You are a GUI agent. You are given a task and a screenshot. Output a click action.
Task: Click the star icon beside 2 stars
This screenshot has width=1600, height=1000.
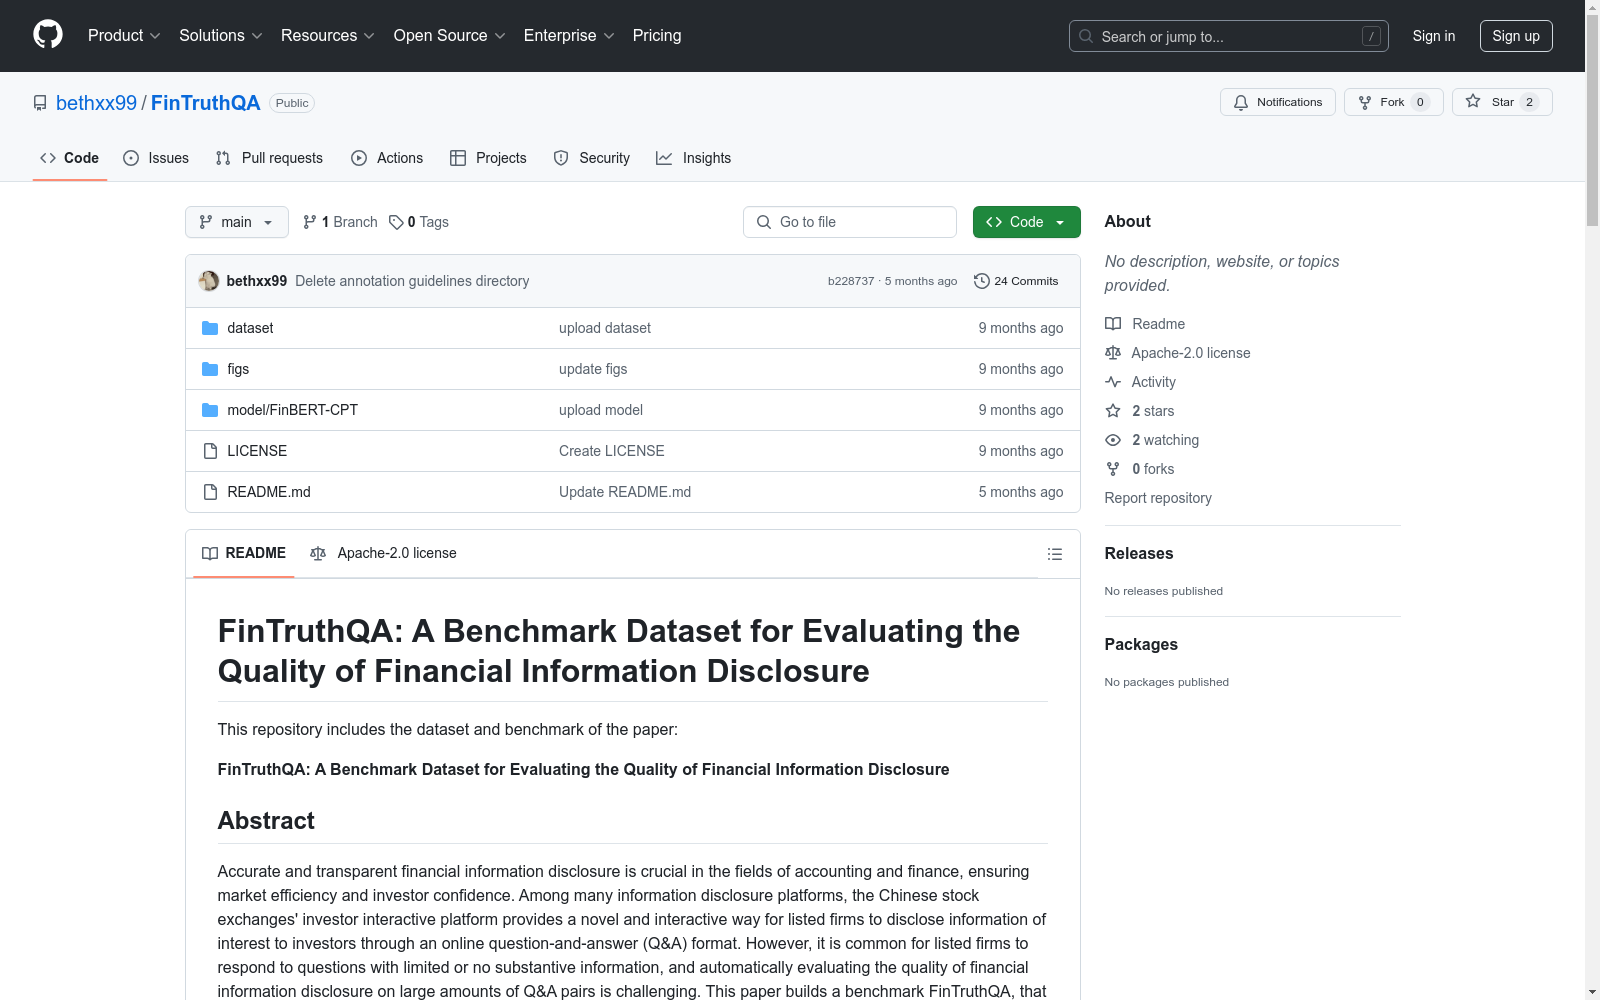coord(1113,411)
